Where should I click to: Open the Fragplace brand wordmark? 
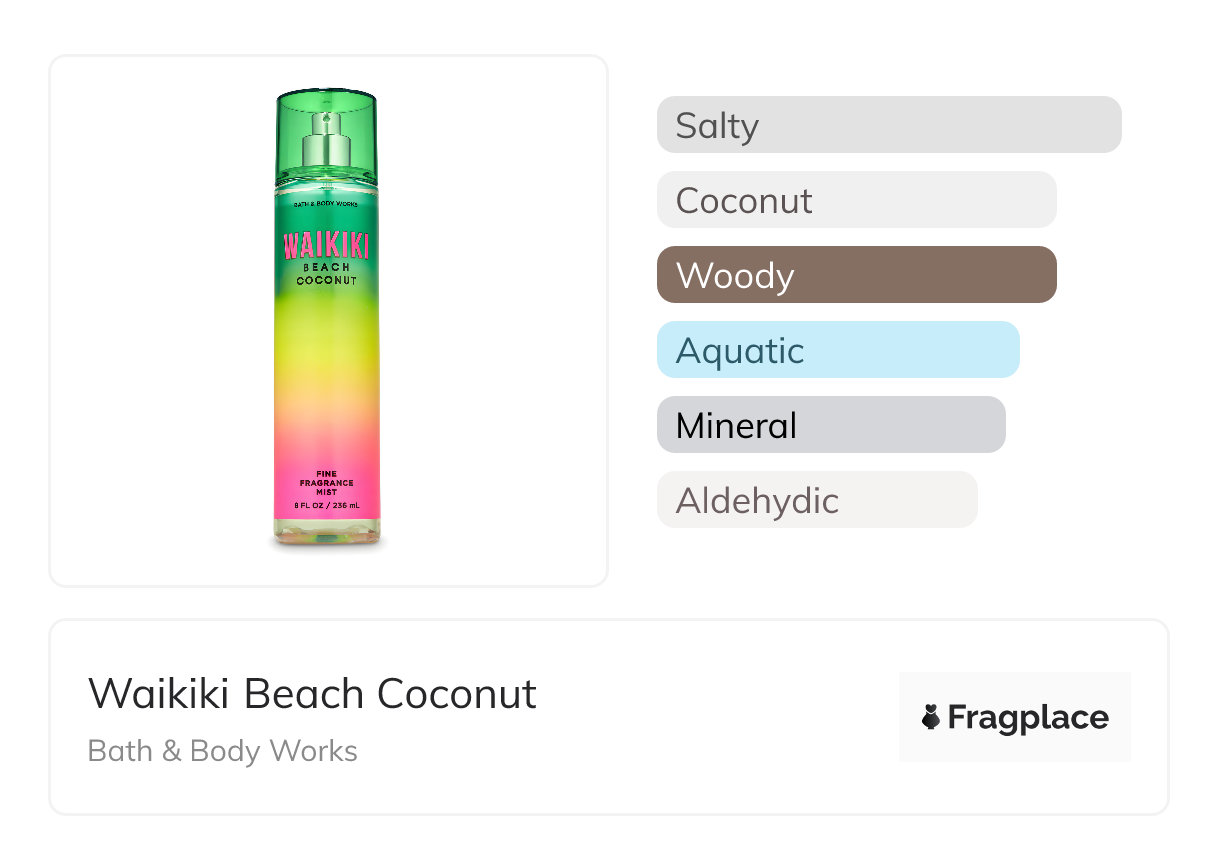point(1028,717)
